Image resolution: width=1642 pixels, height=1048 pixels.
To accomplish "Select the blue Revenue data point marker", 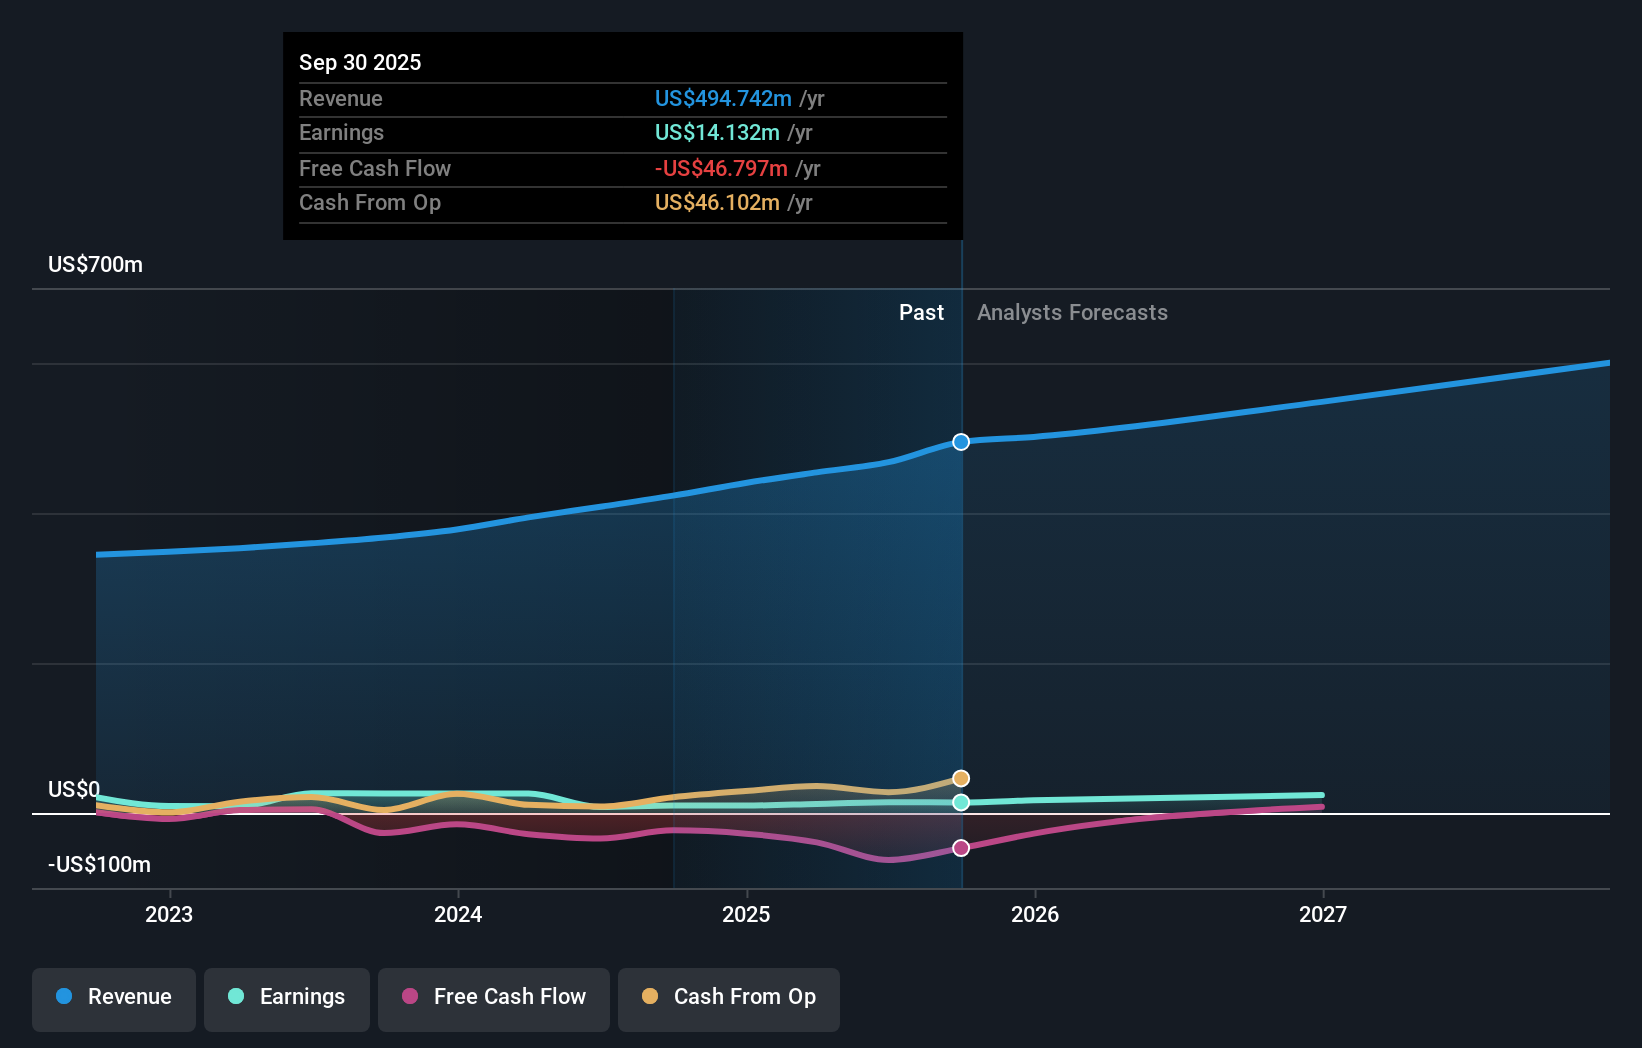I will point(960,441).
